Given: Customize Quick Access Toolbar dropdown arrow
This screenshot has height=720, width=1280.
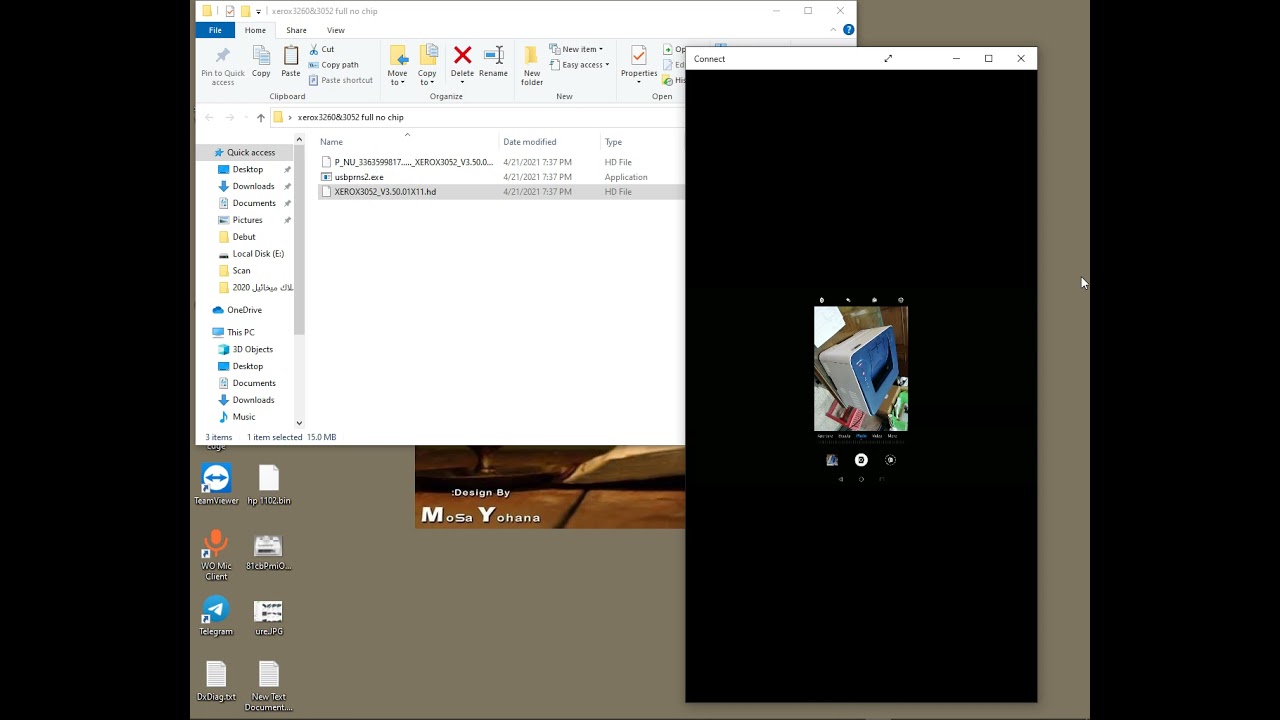Looking at the screenshot, I should point(258,11).
